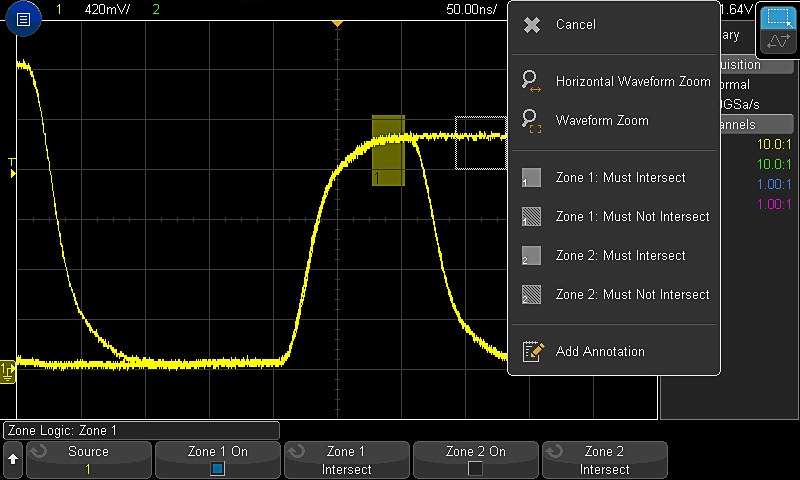Image resolution: width=800 pixels, height=480 pixels.
Task: Click the Zone 2 Must Intersect icon
Action: (531, 256)
